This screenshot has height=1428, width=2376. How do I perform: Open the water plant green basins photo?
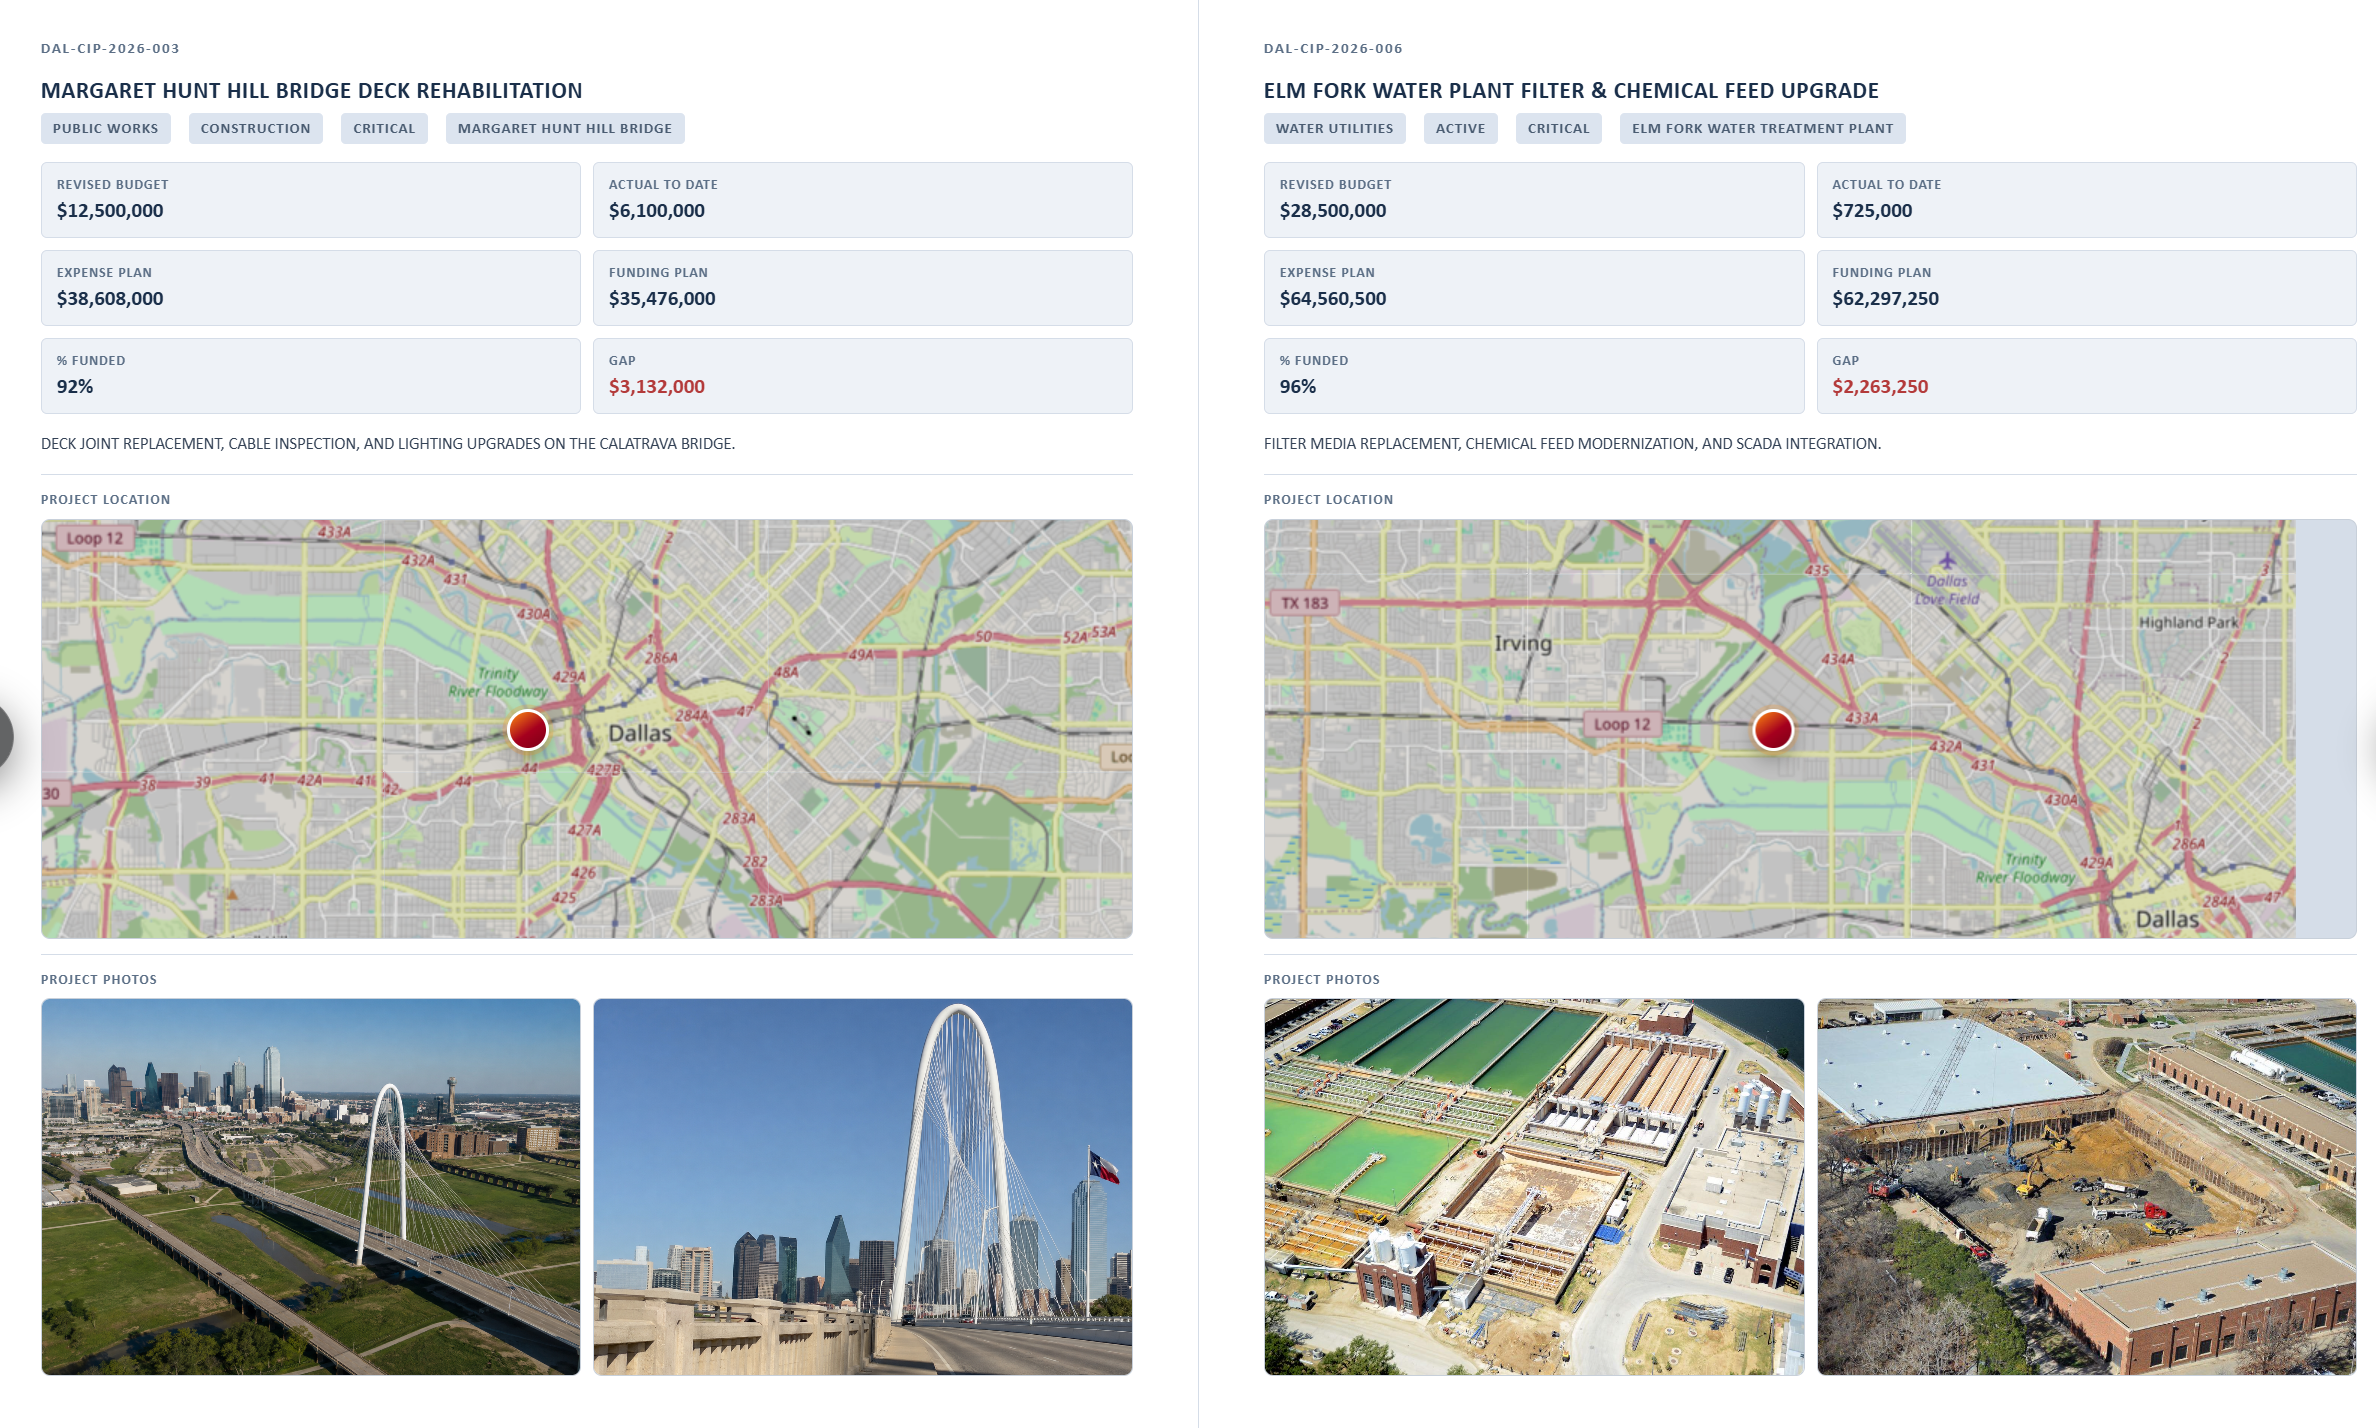[x=1534, y=1186]
